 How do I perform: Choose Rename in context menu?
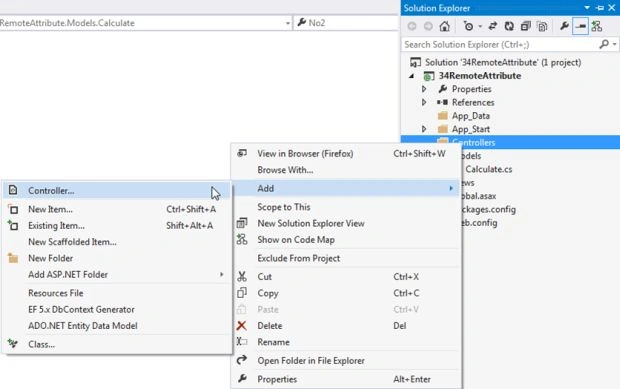(346, 342)
